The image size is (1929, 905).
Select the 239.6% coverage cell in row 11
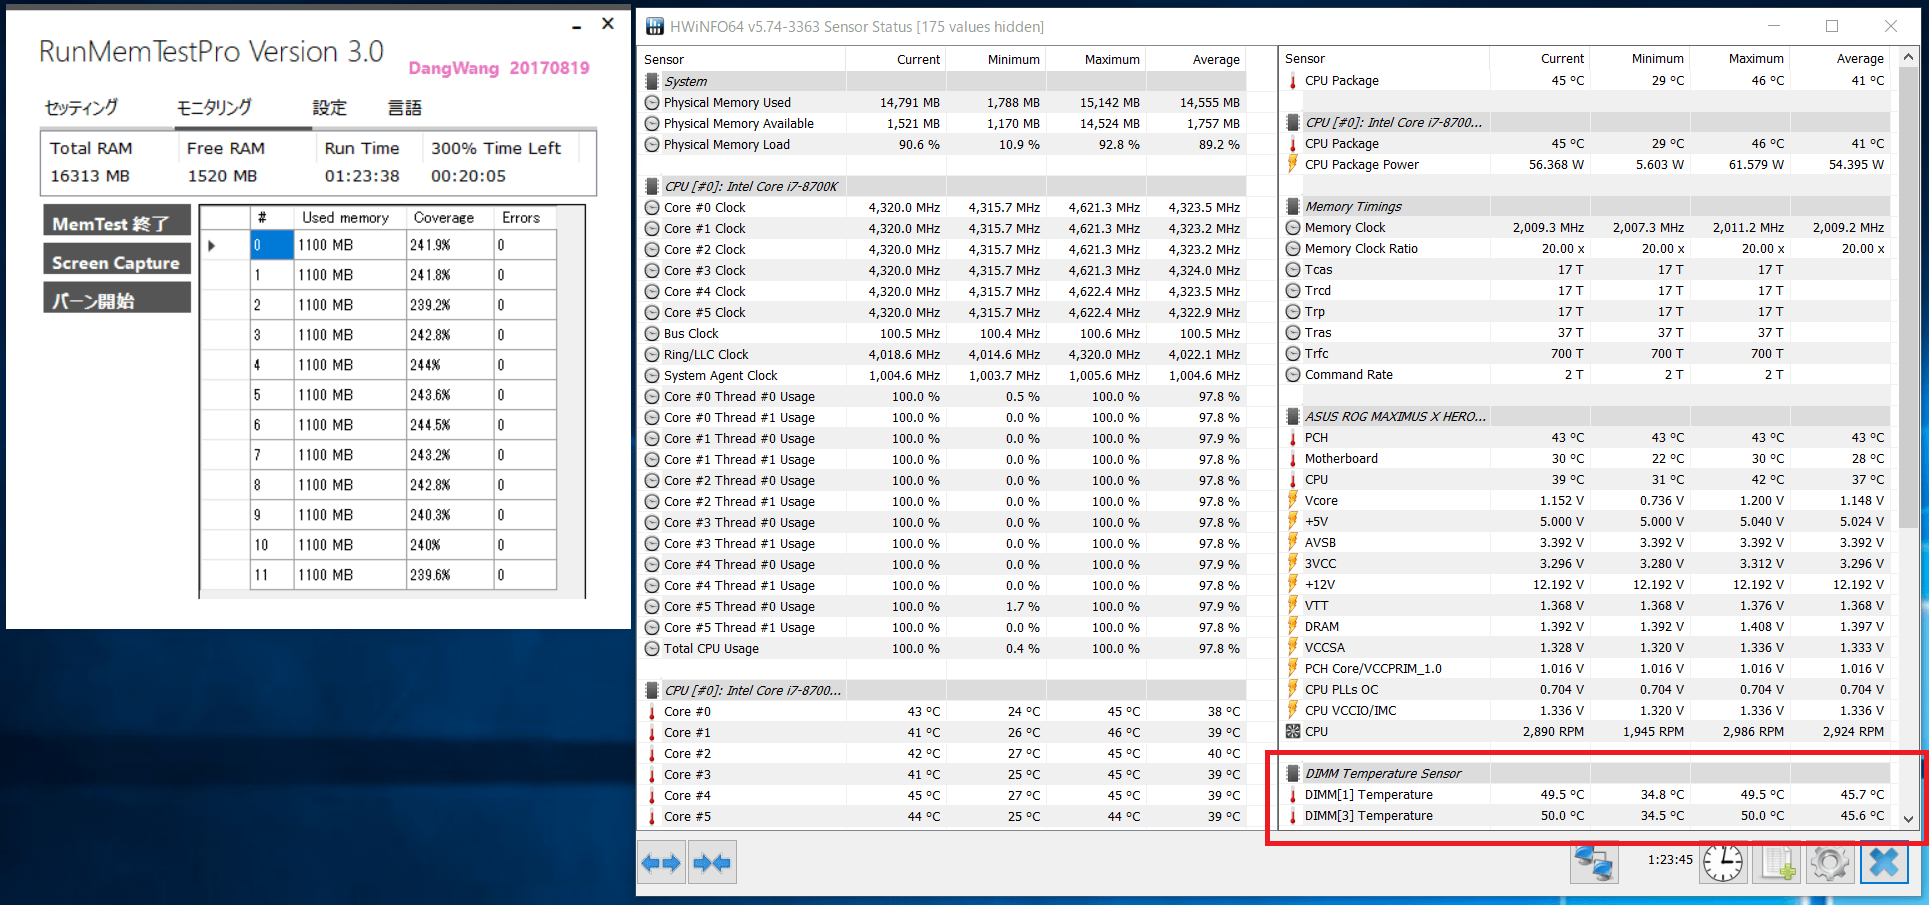[x=450, y=575]
